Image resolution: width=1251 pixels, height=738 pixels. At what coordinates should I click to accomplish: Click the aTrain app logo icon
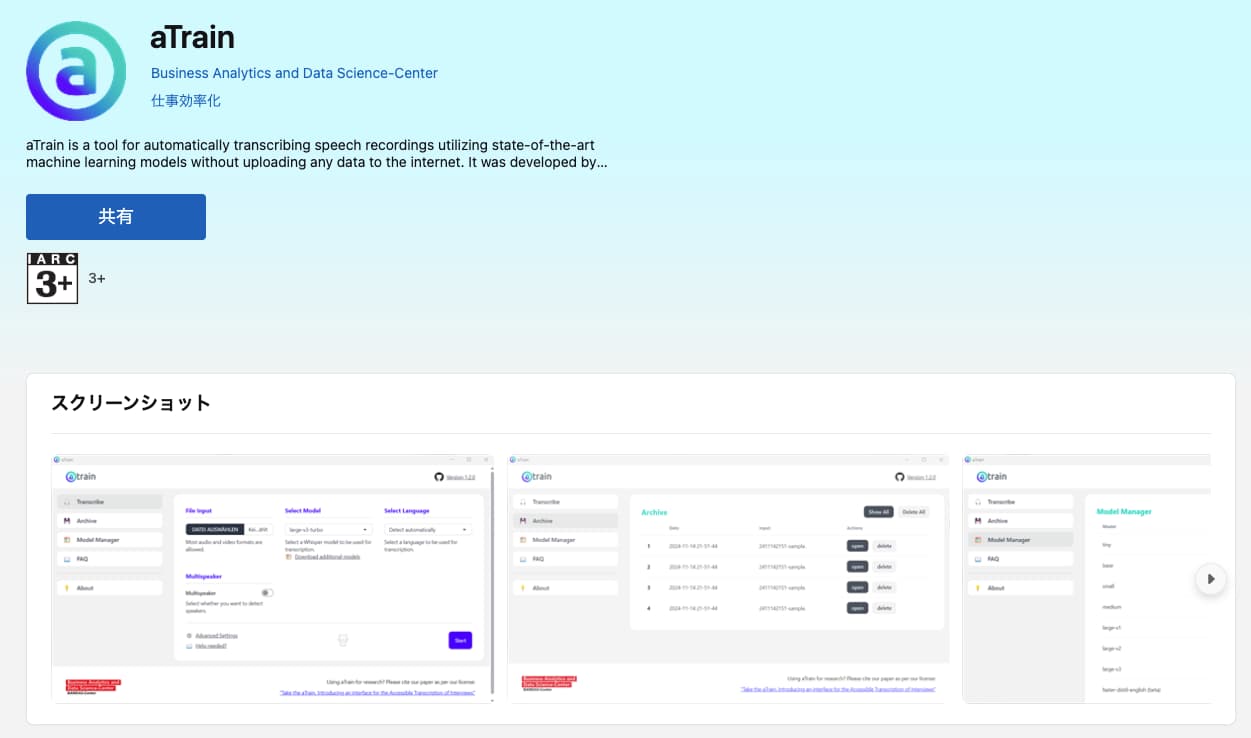[76, 71]
